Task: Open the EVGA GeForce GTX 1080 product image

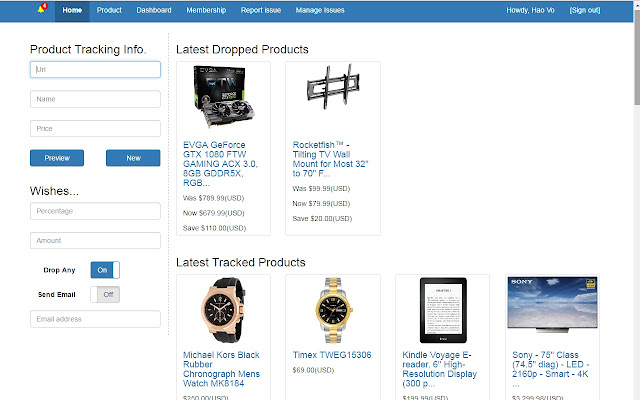Action: (223, 98)
